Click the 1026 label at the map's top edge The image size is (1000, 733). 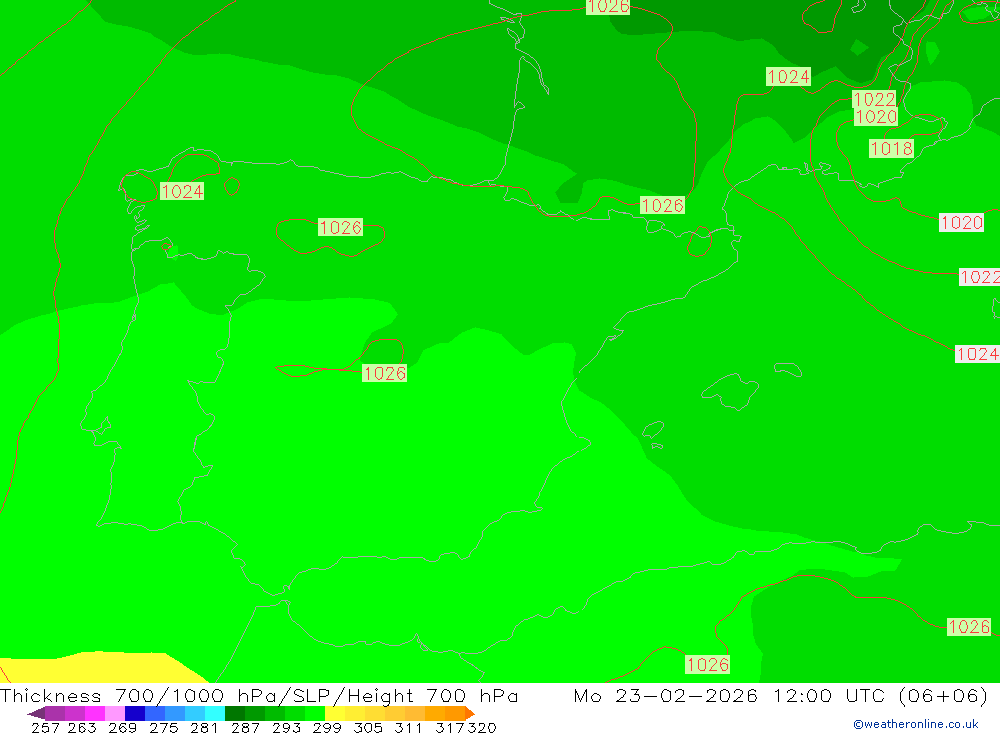coord(608,7)
